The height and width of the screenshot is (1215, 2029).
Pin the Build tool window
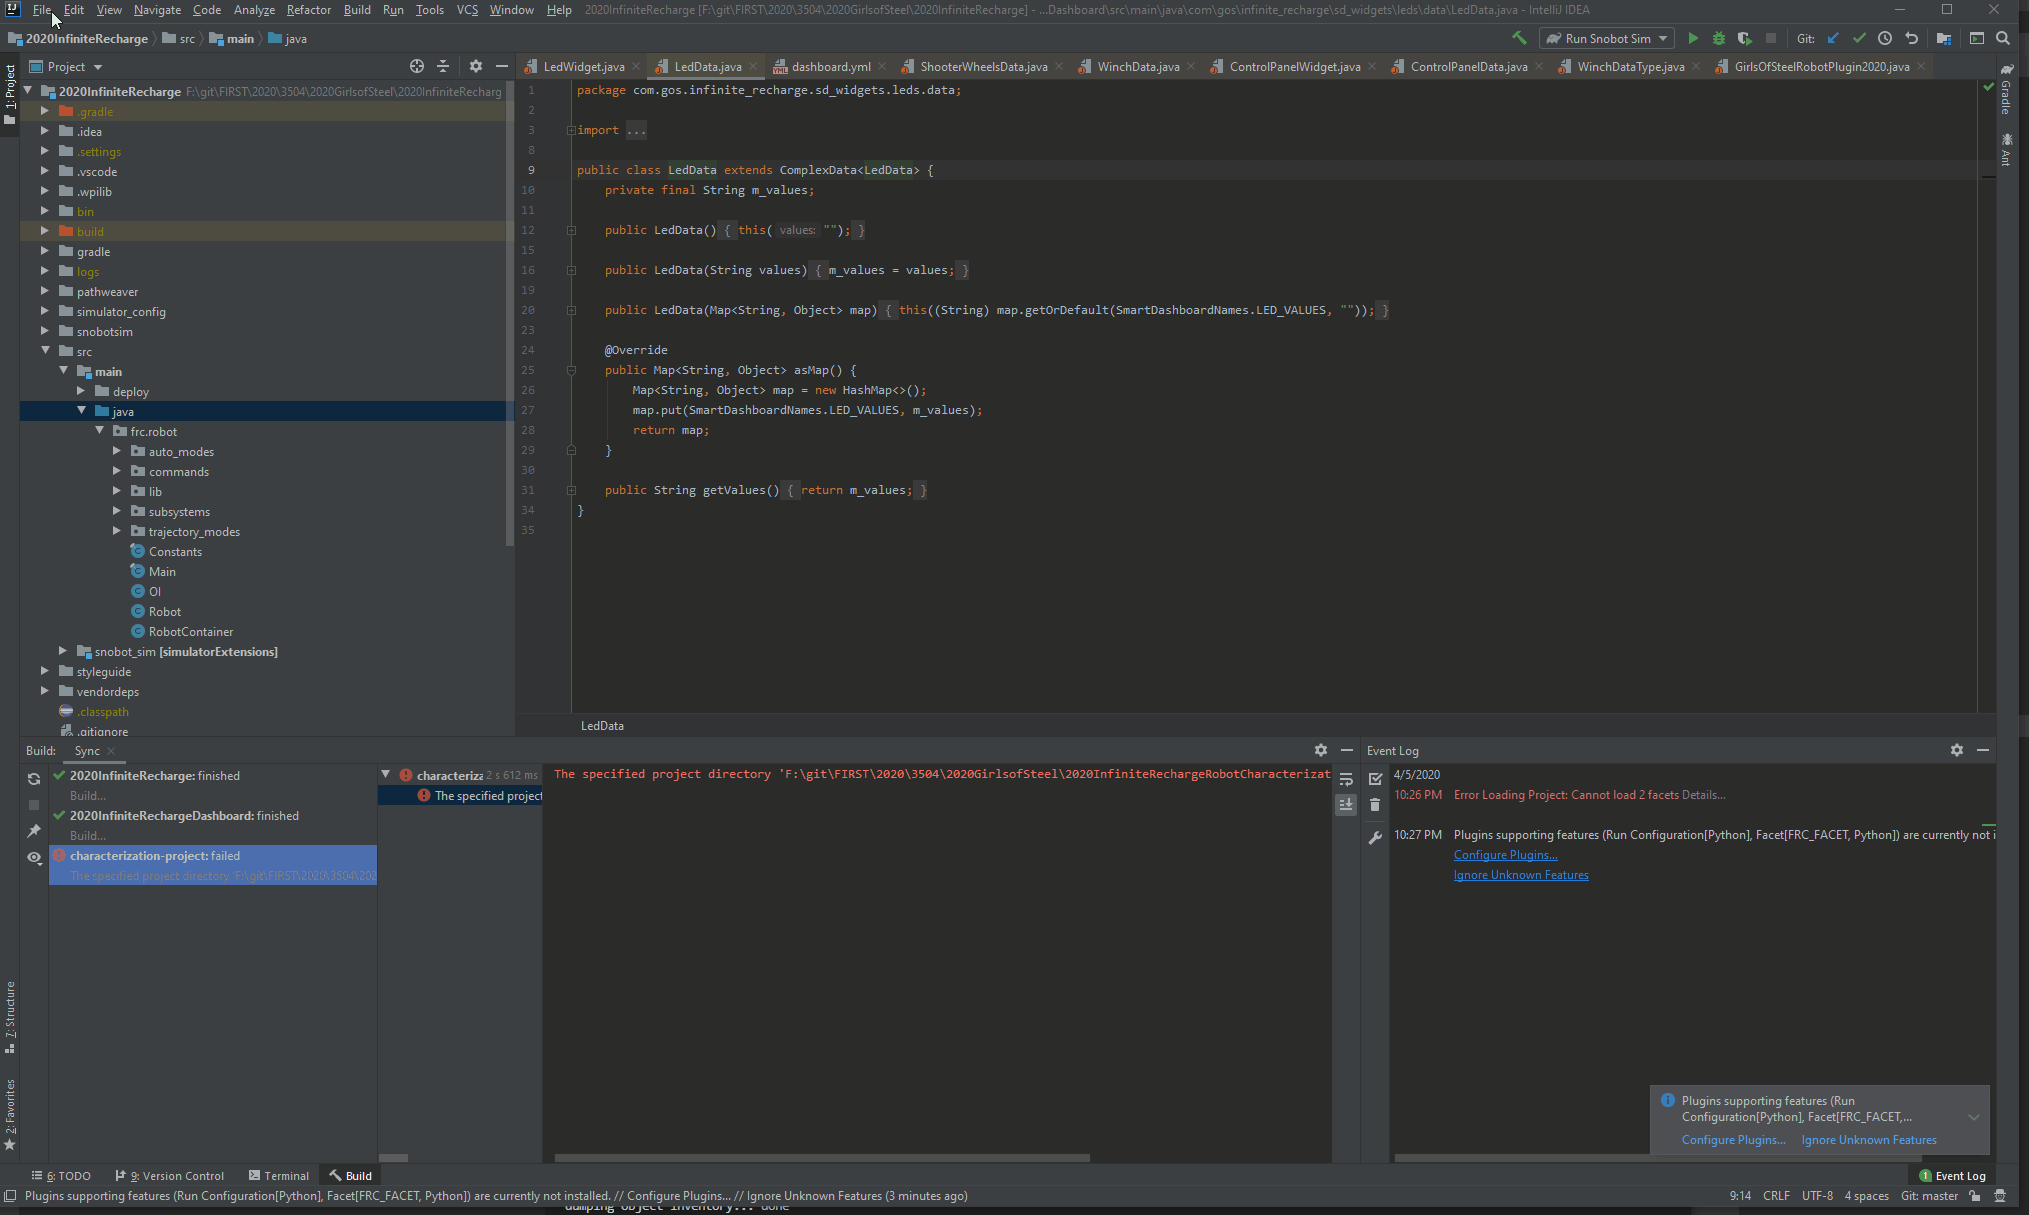point(34,830)
